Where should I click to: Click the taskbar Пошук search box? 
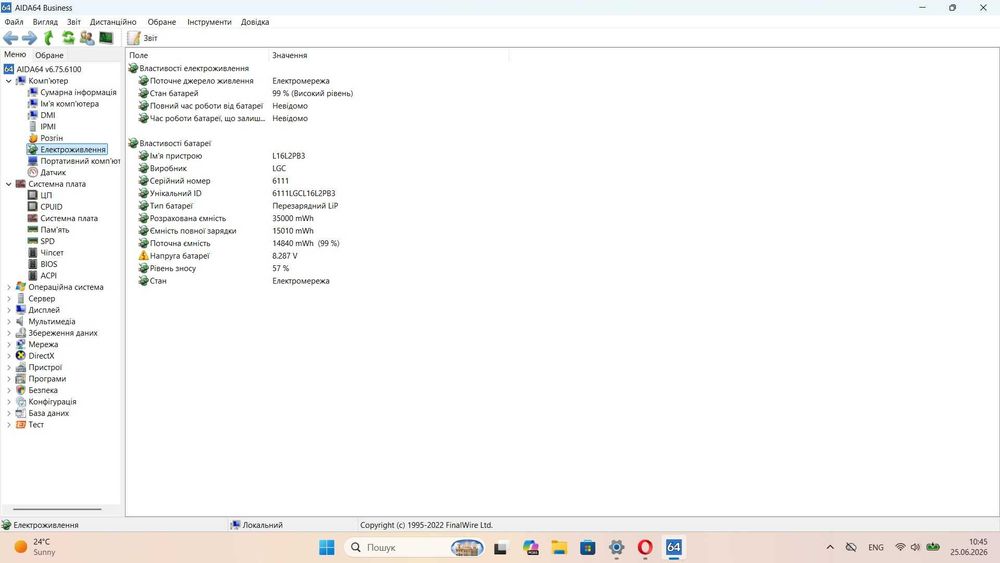(x=415, y=548)
